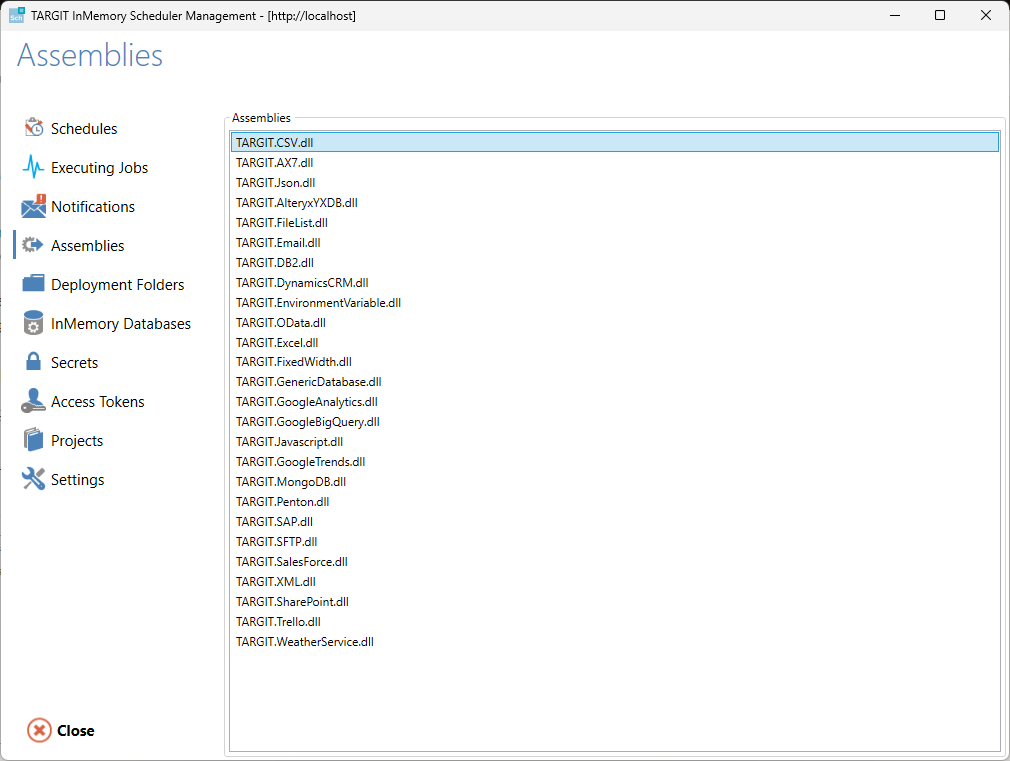Image resolution: width=1010 pixels, height=761 pixels.
Task: Close the window with title bar X
Action: pos(986,15)
